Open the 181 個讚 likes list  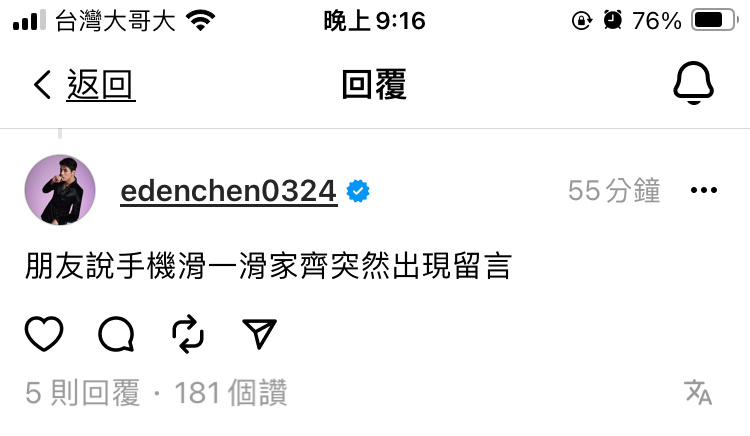pos(231,393)
